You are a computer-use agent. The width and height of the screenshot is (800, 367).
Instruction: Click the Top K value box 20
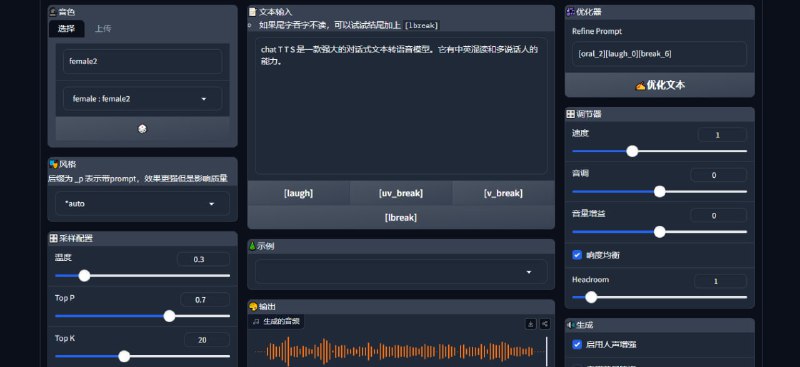click(207, 340)
